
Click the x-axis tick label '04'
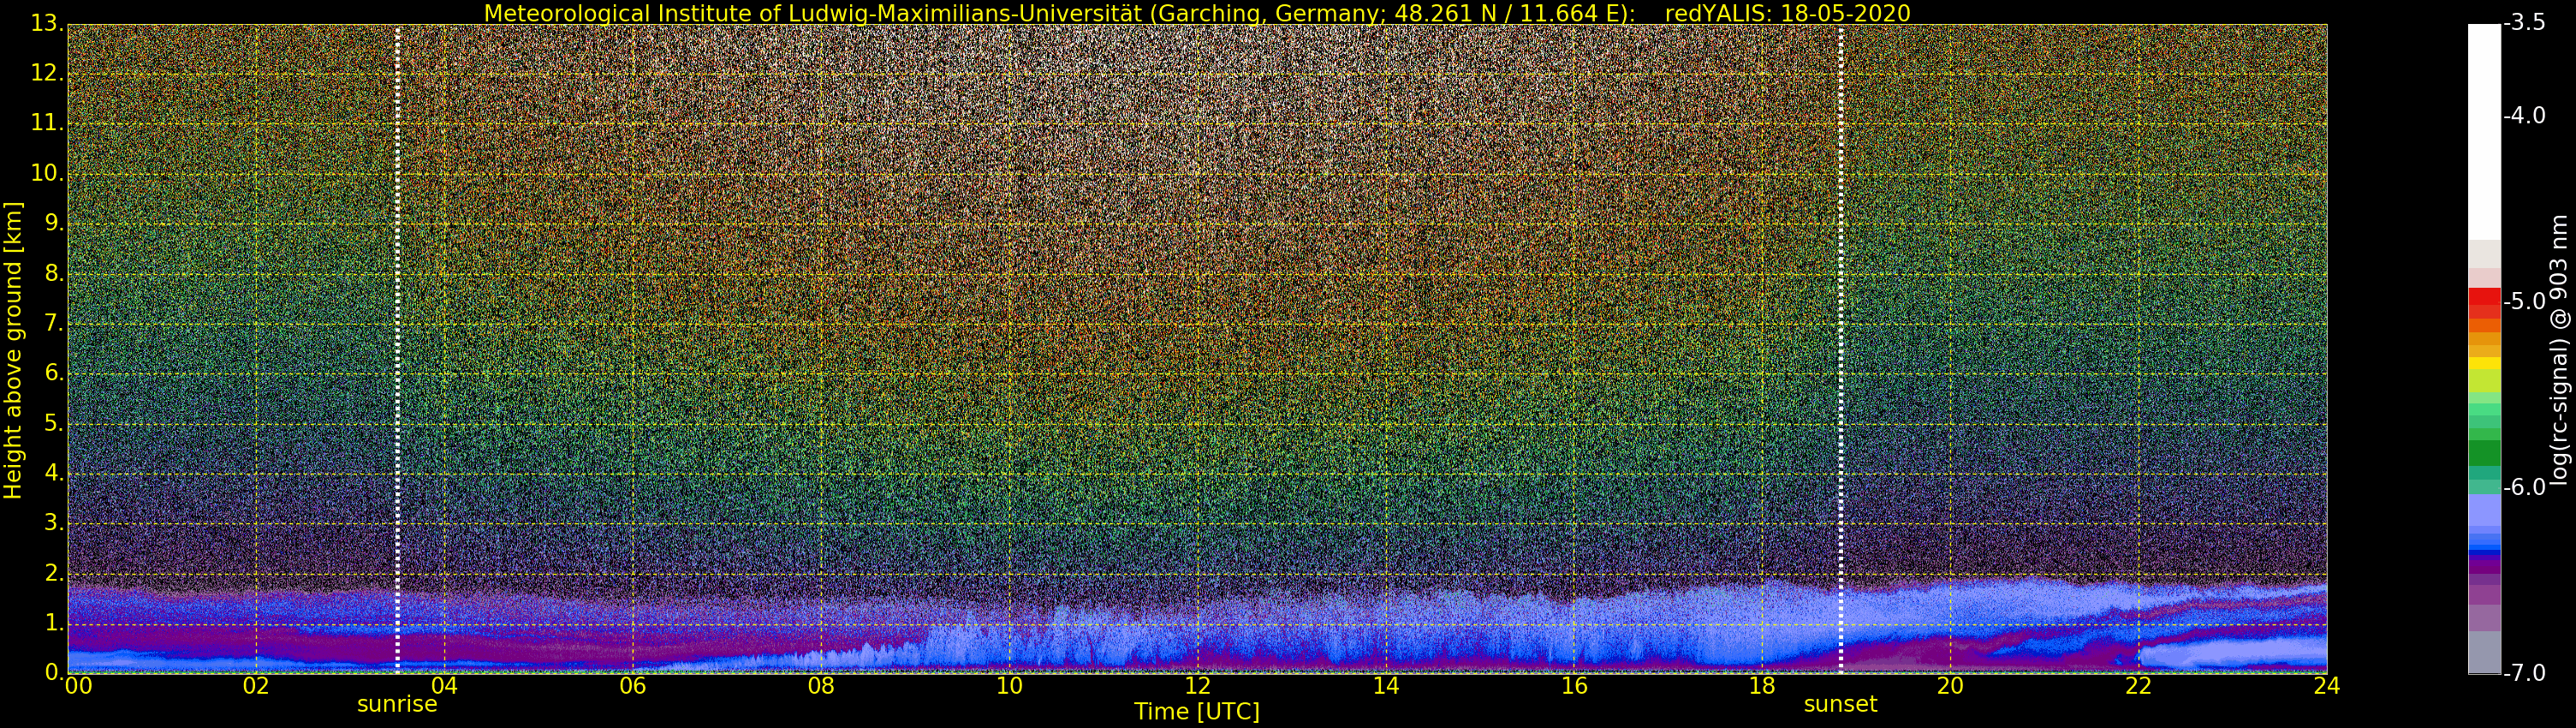(444, 686)
